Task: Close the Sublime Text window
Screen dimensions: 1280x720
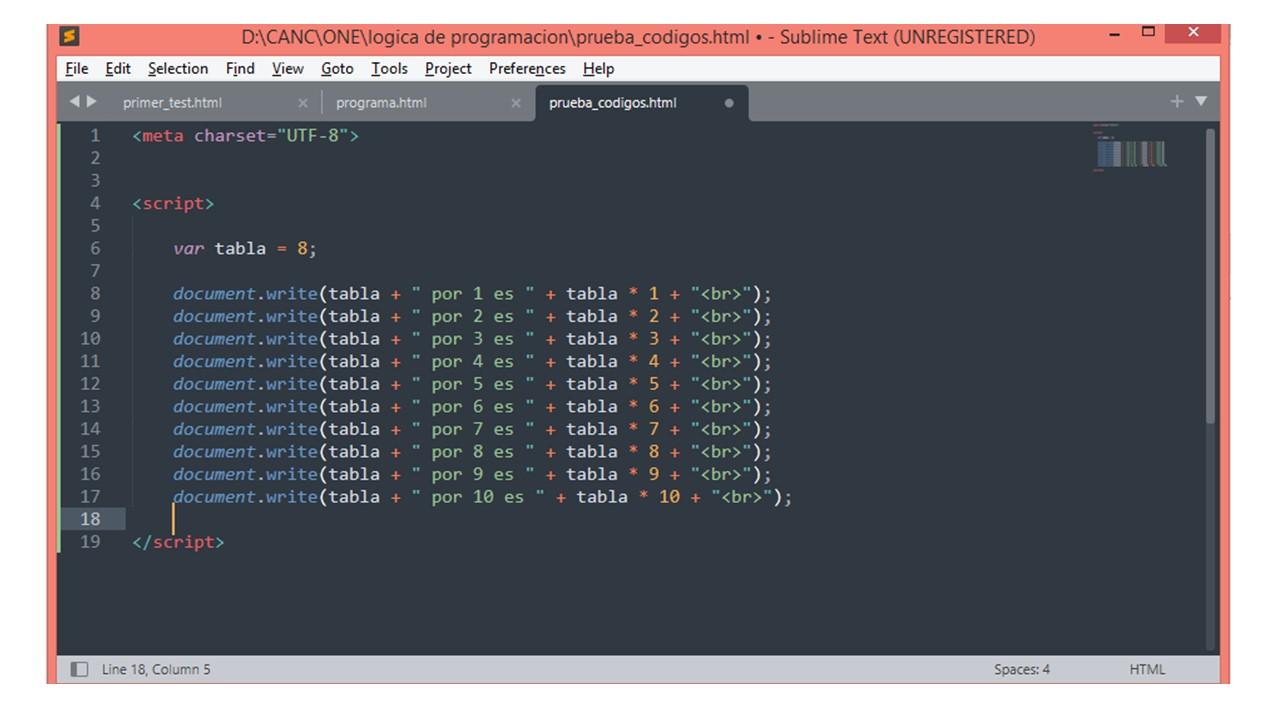Action: 1193,33
